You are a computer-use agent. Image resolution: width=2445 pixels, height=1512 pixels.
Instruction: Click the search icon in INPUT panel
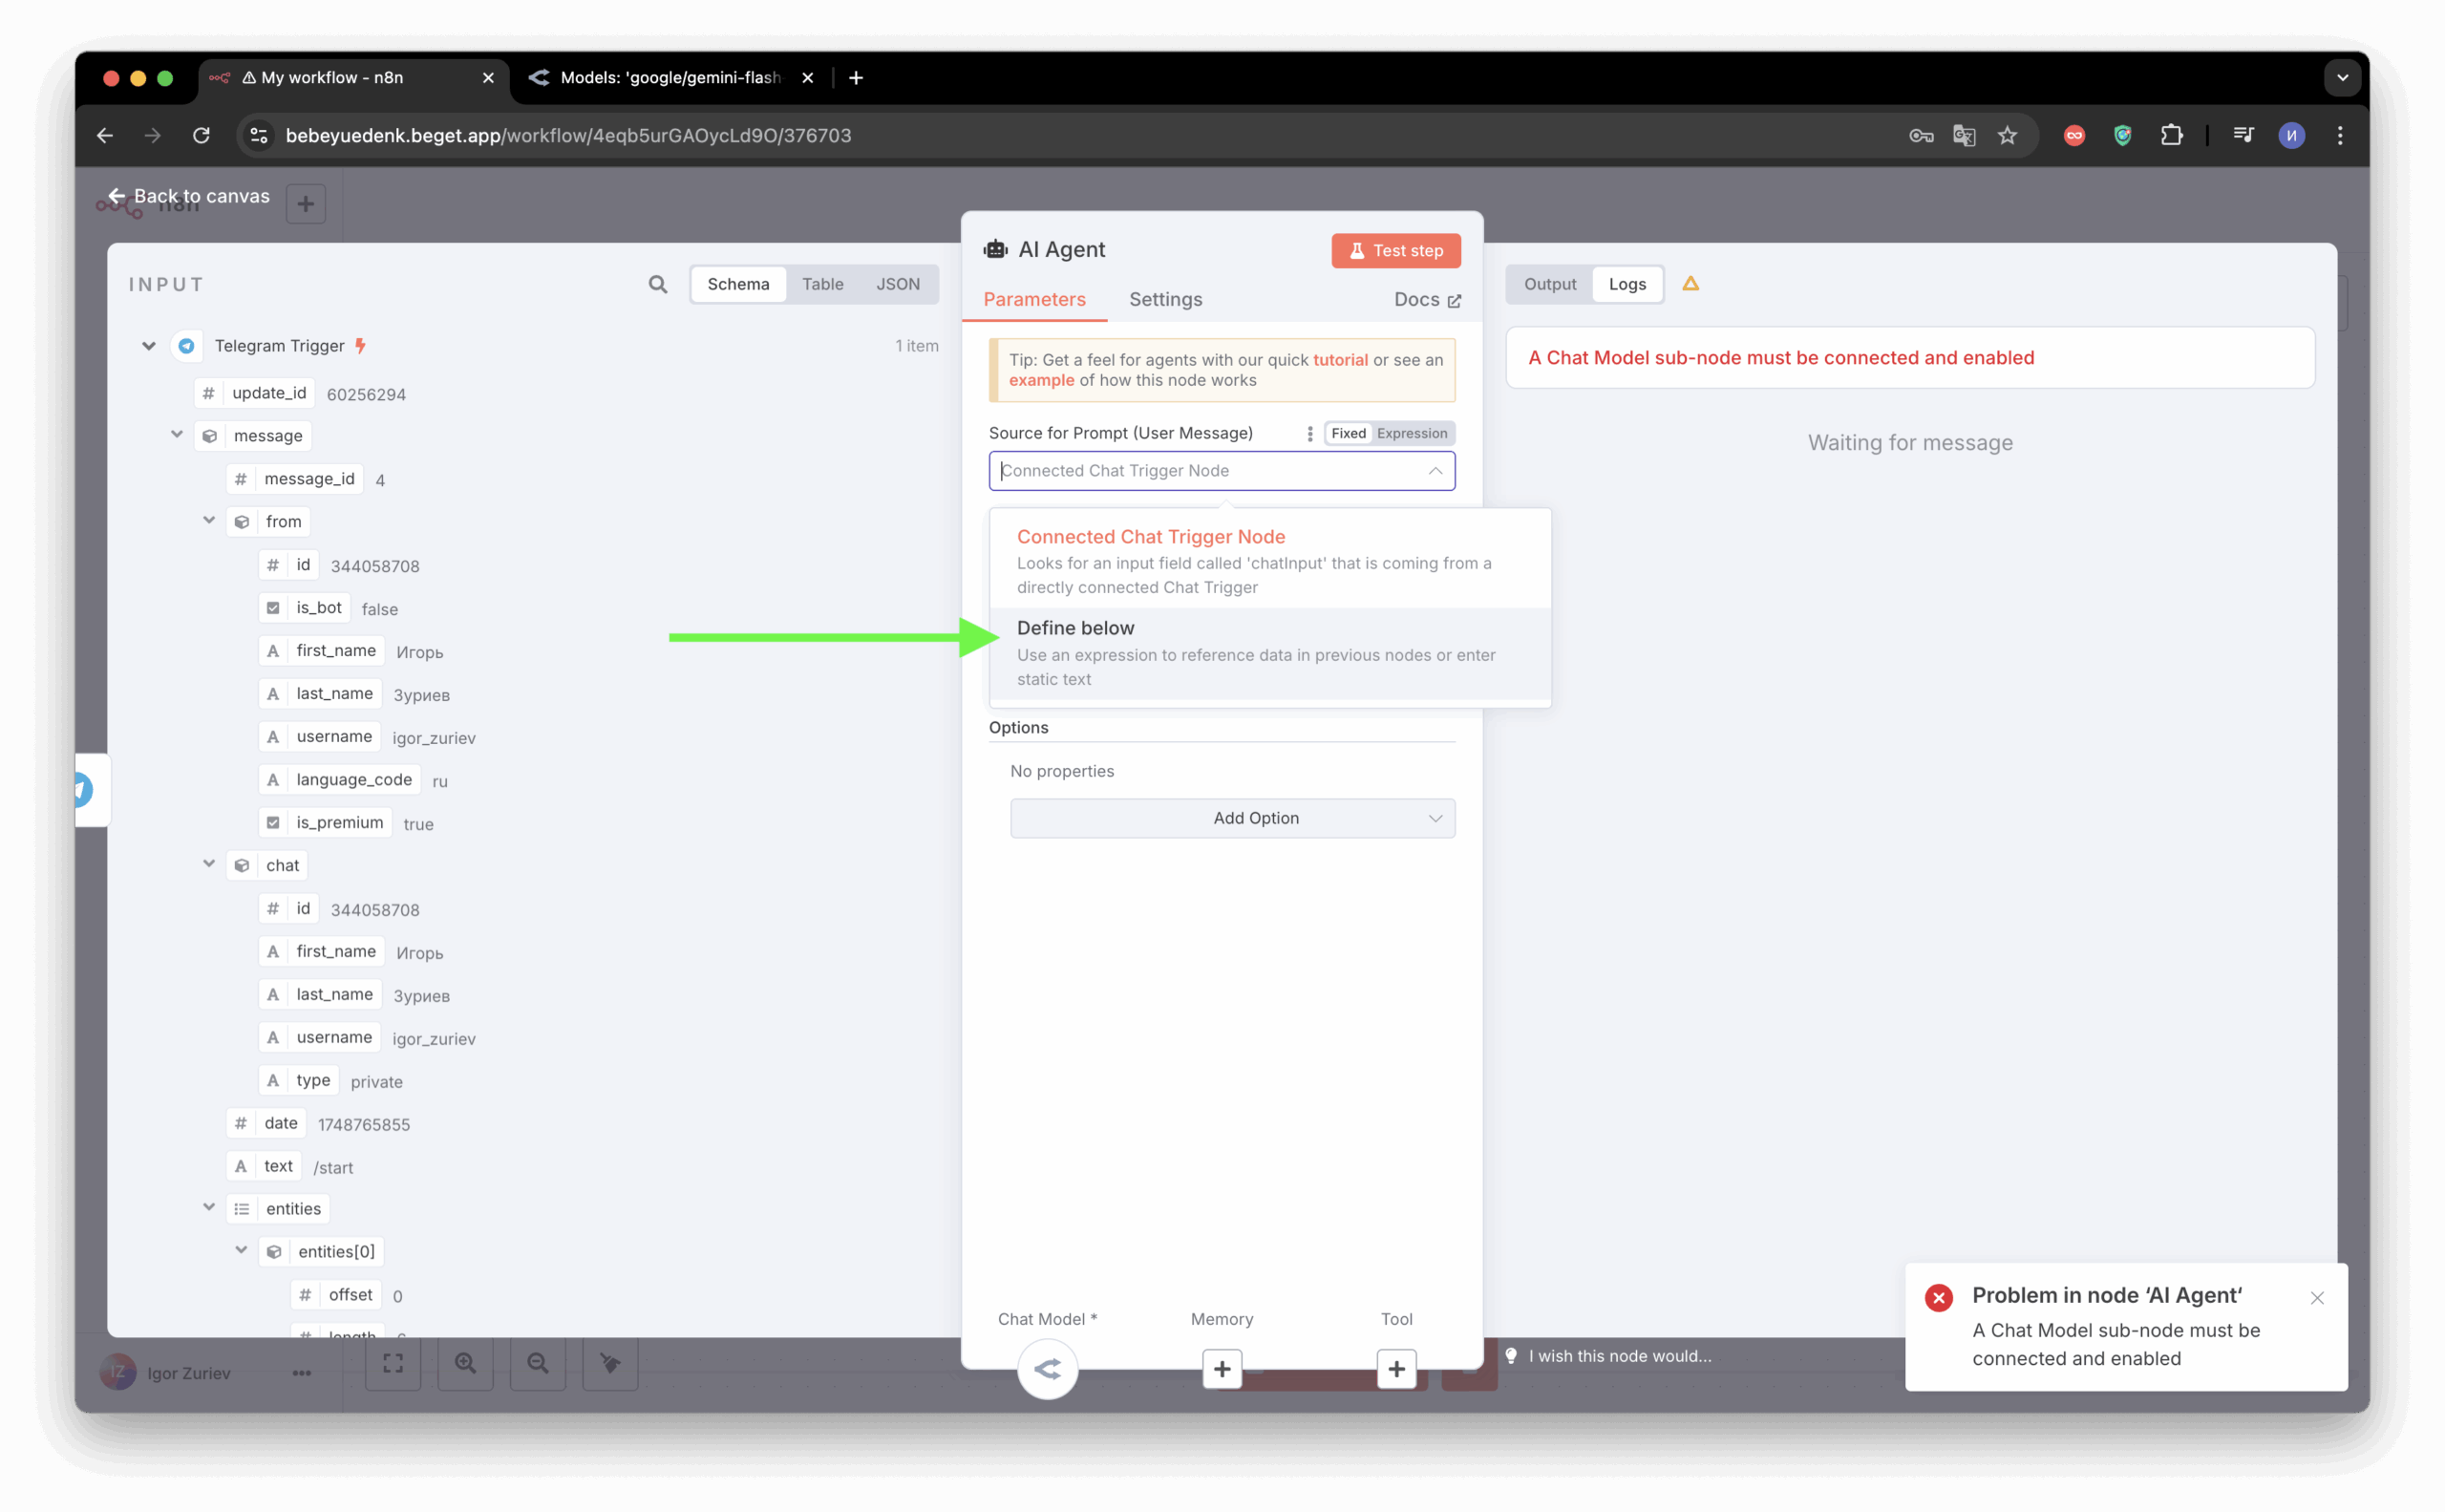click(657, 284)
